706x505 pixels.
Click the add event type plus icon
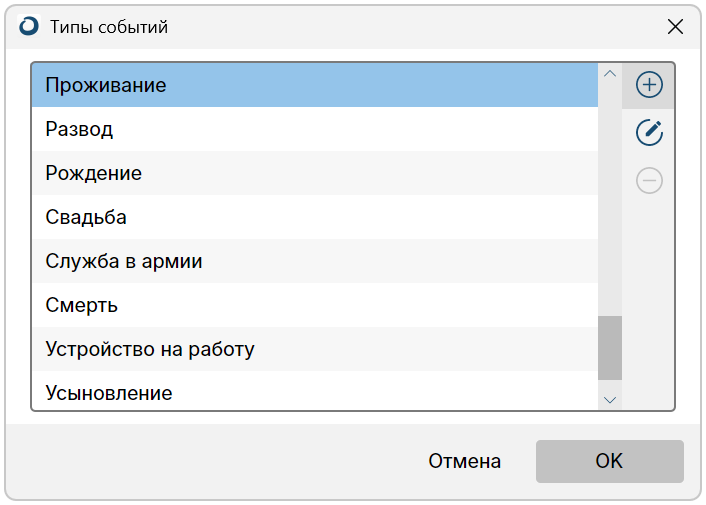[649, 85]
